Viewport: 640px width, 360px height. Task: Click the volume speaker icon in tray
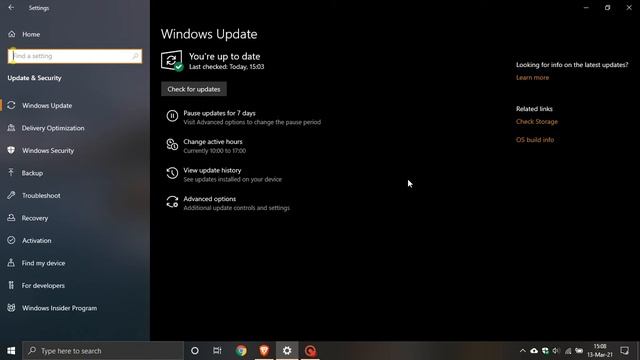pos(556,351)
